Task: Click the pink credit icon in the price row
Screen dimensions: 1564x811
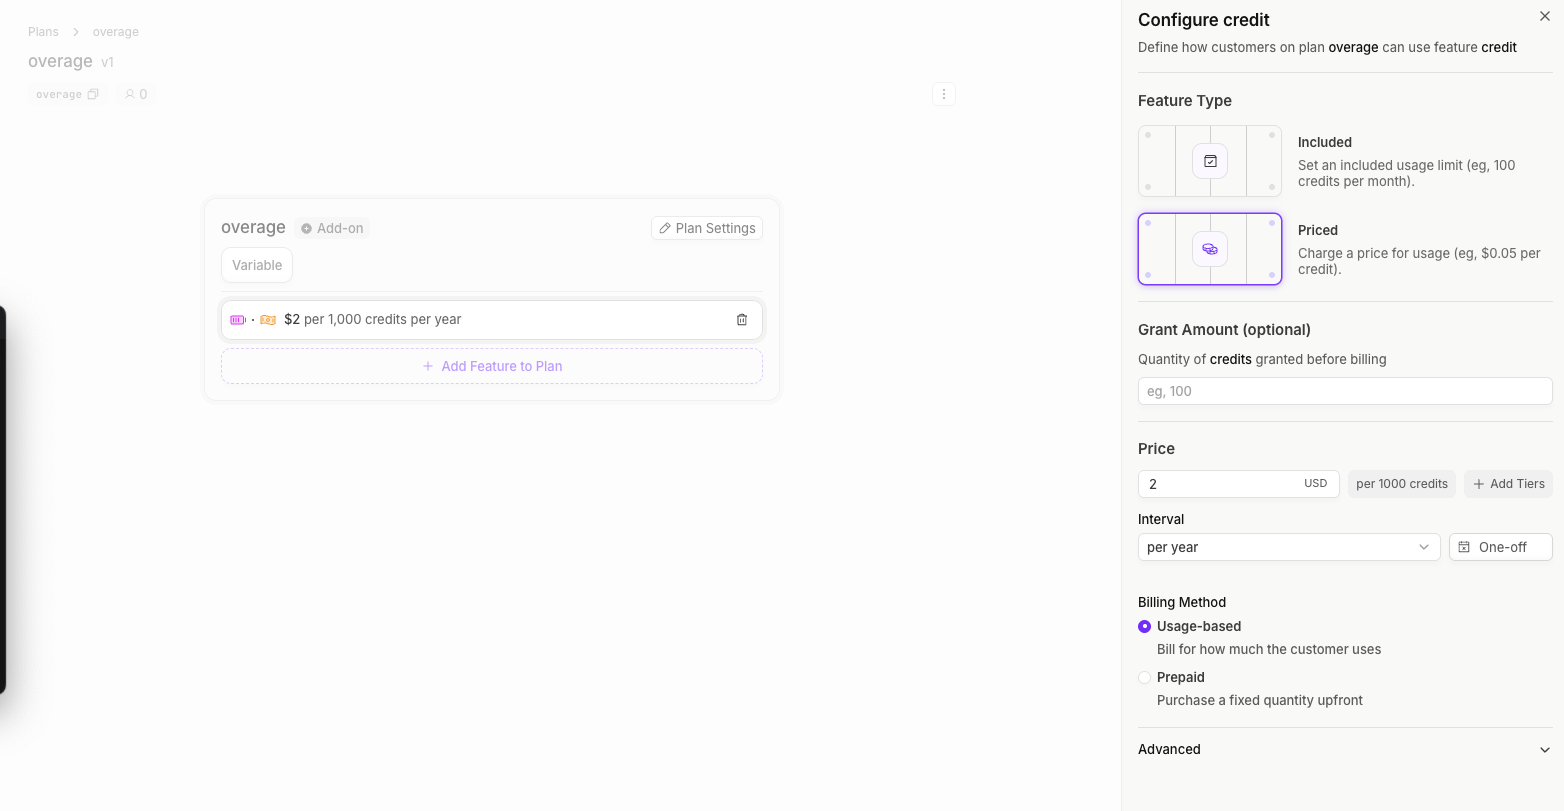Action: (237, 319)
